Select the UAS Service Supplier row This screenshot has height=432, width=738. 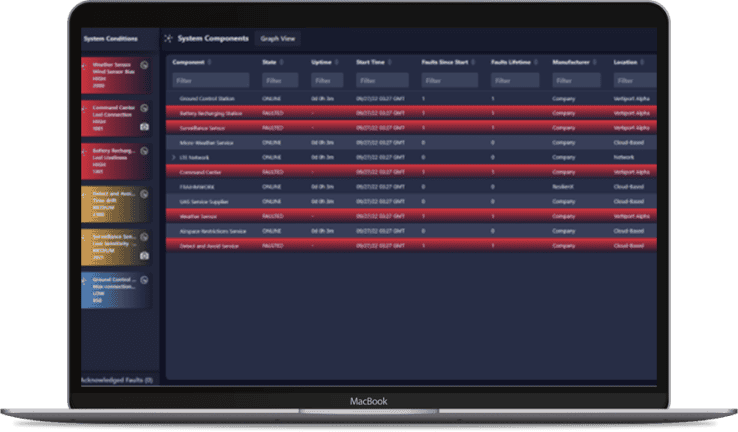(411, 201)
